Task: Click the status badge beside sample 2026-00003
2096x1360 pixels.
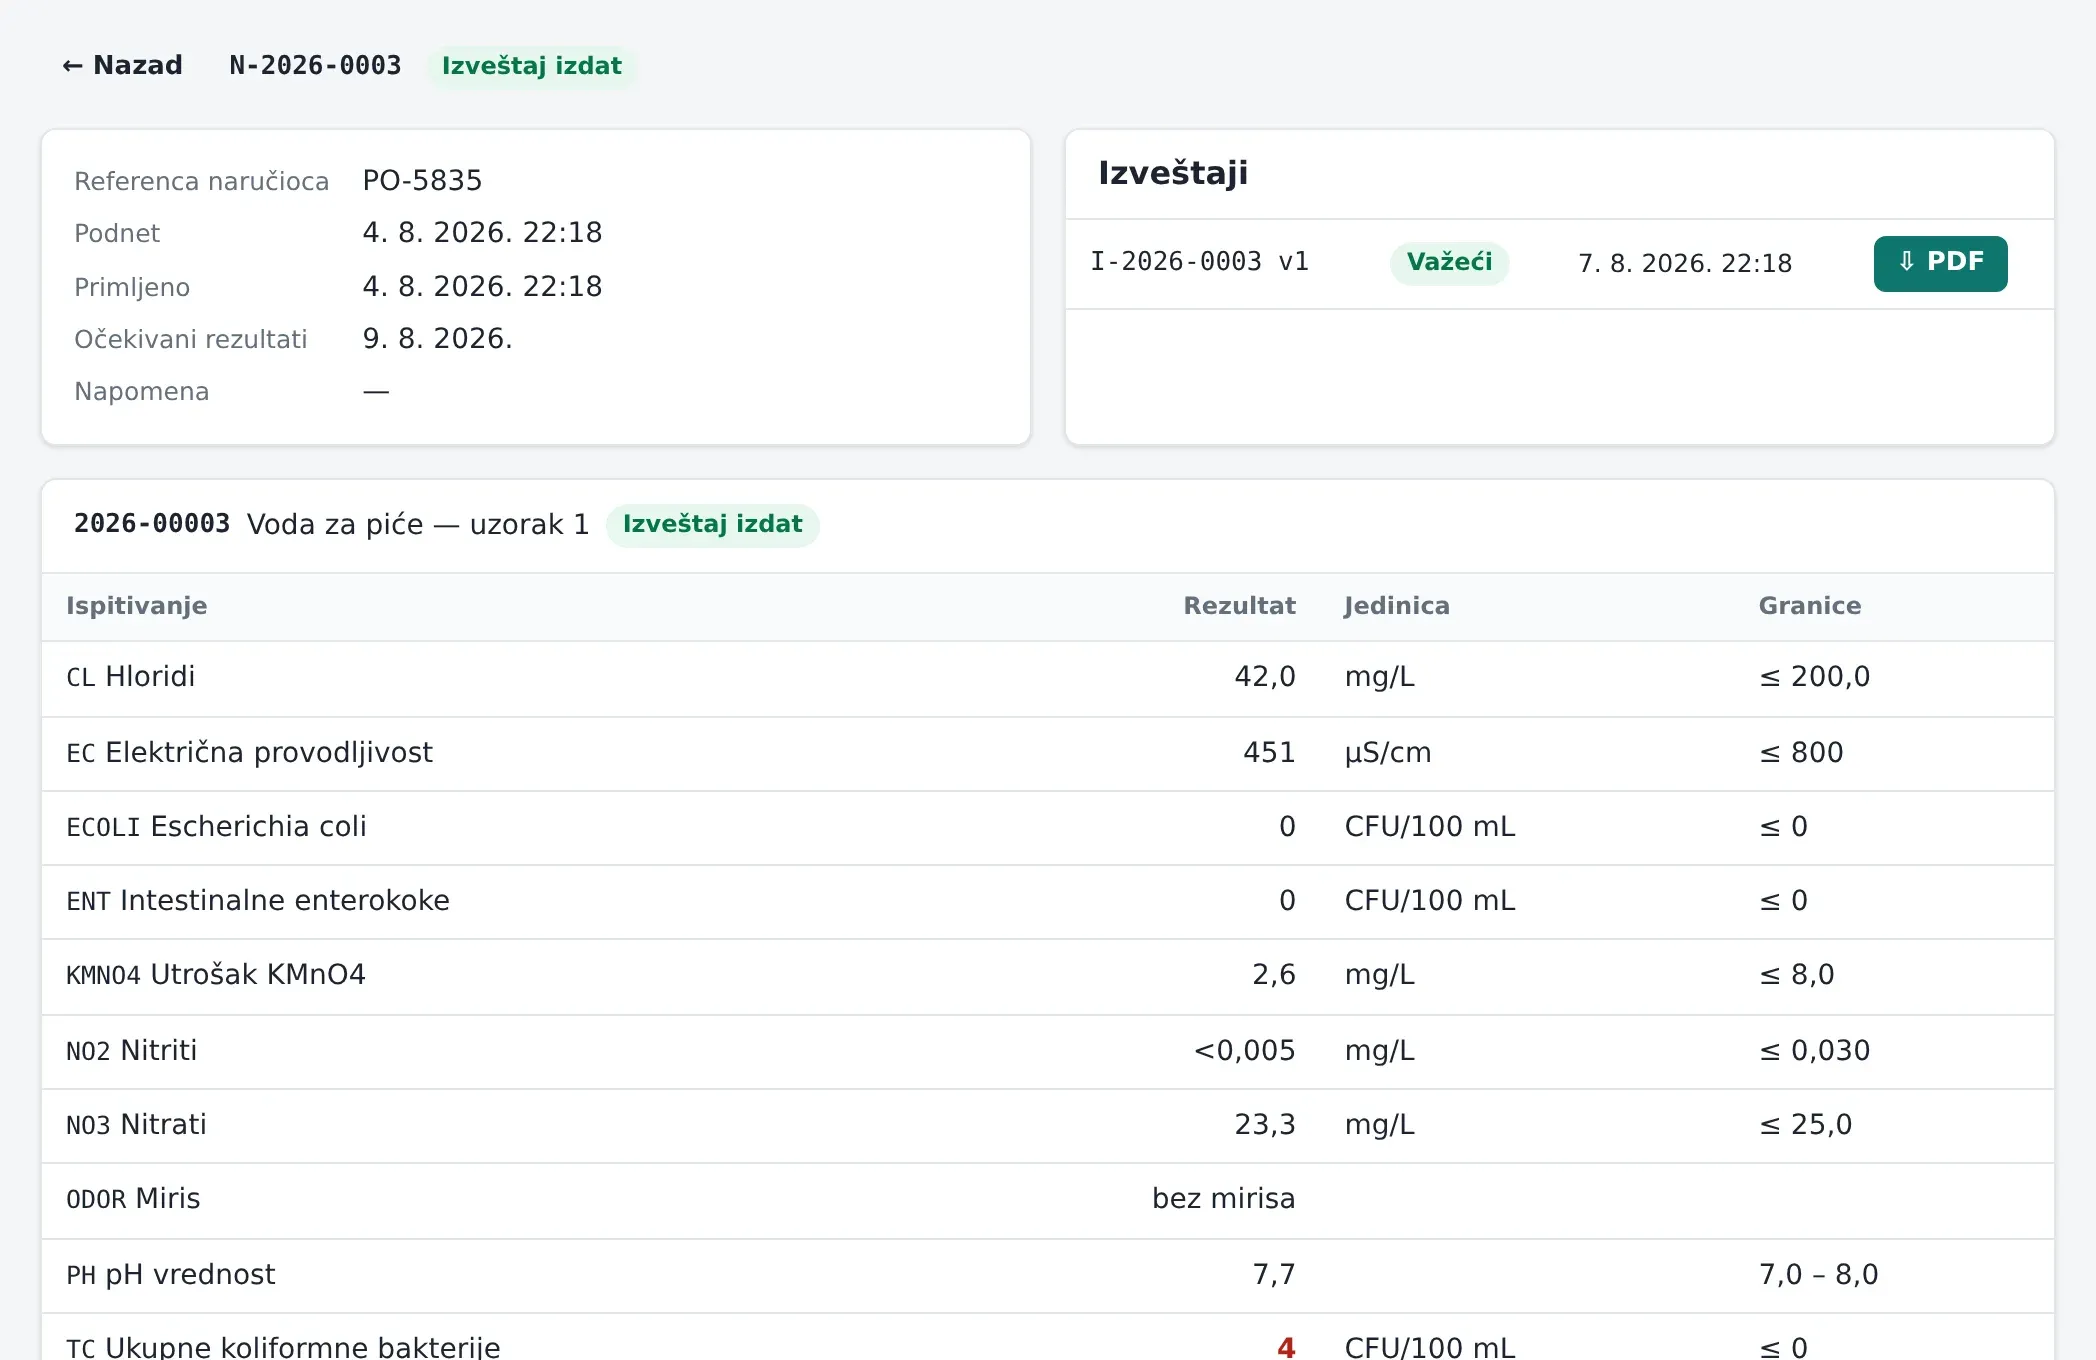Action: [x=712, y=525]
